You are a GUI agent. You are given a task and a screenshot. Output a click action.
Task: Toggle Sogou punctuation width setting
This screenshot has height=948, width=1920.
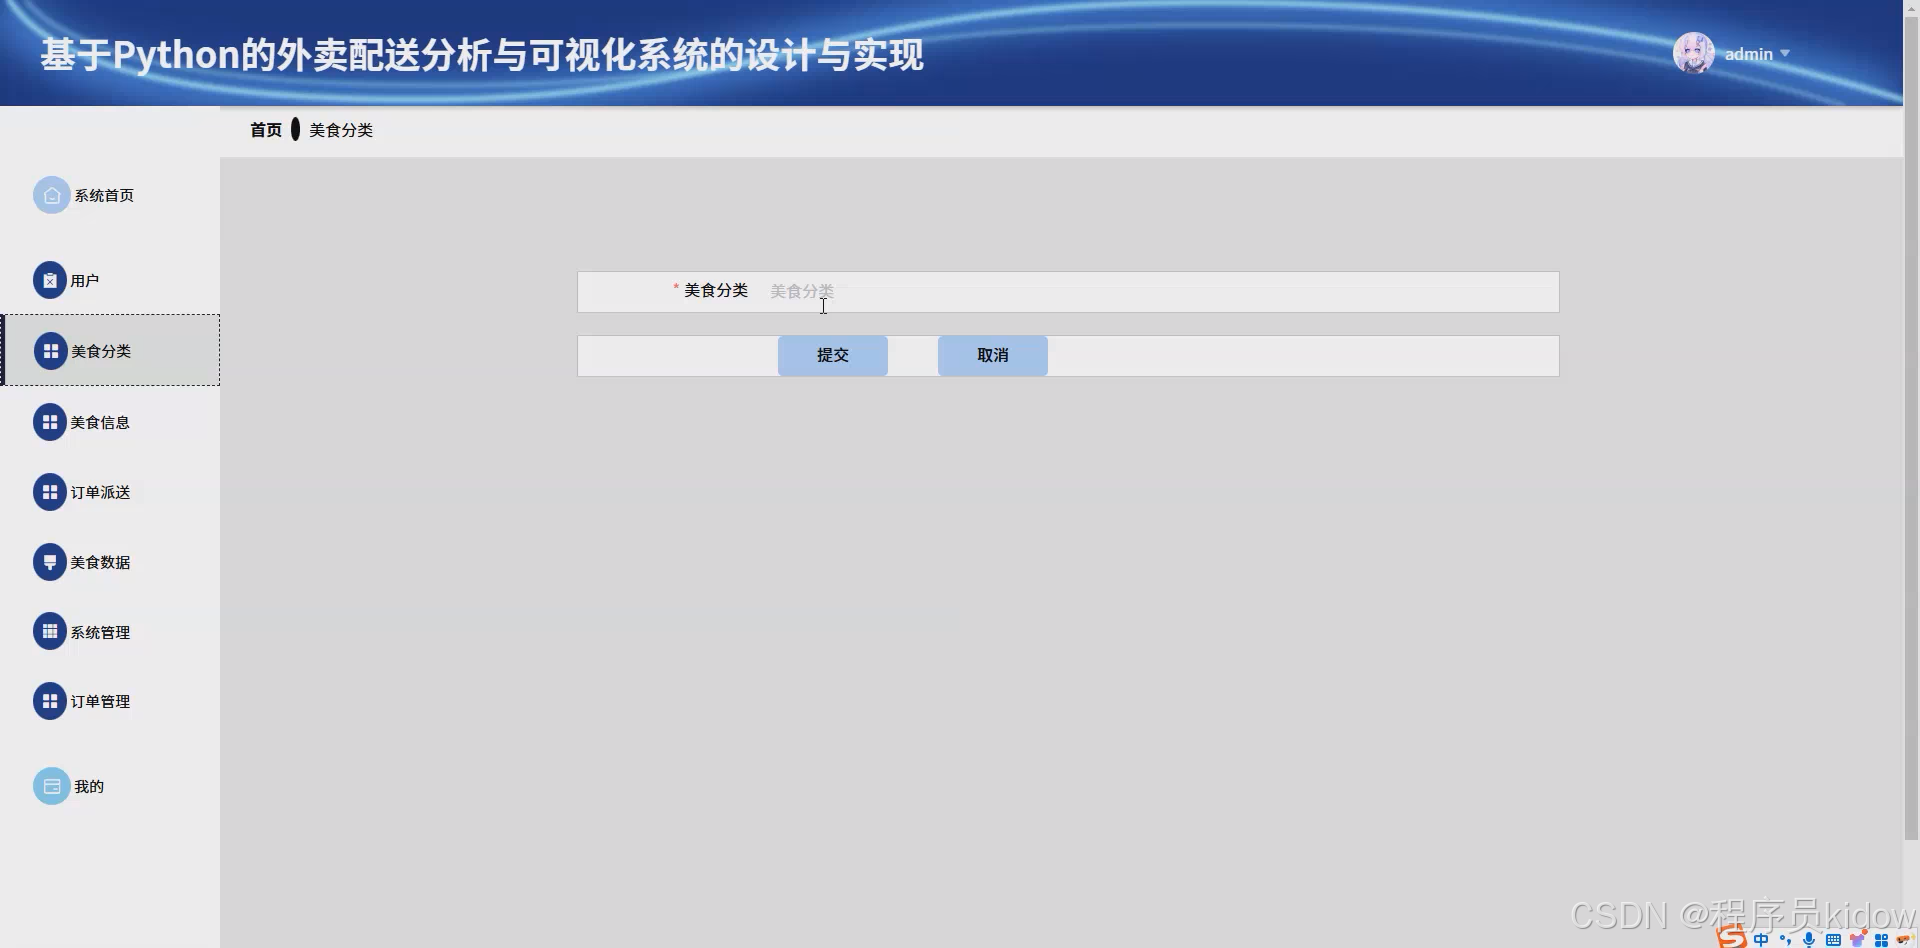click(1786, 939)
